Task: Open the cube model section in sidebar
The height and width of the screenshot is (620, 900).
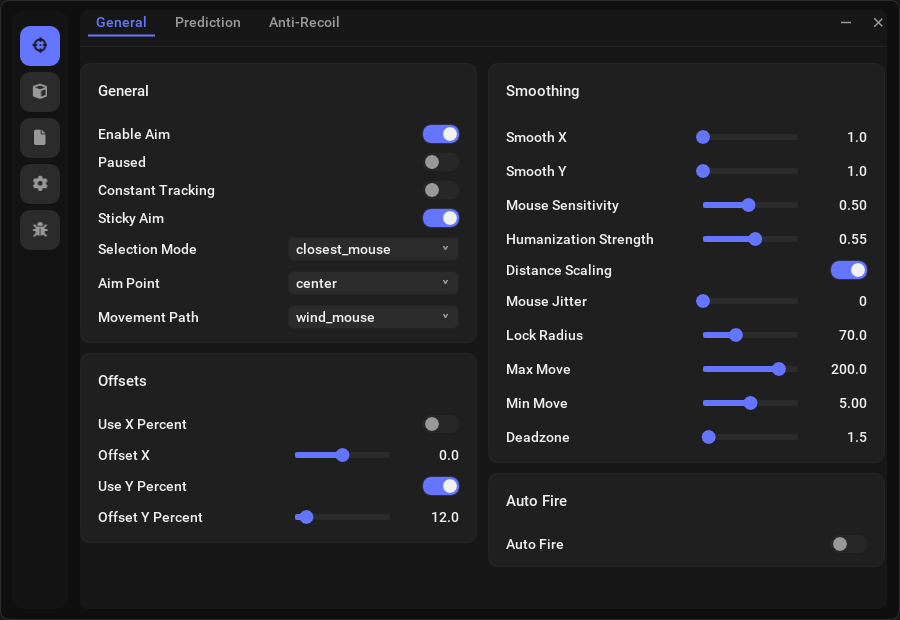Action: point(40,92)
